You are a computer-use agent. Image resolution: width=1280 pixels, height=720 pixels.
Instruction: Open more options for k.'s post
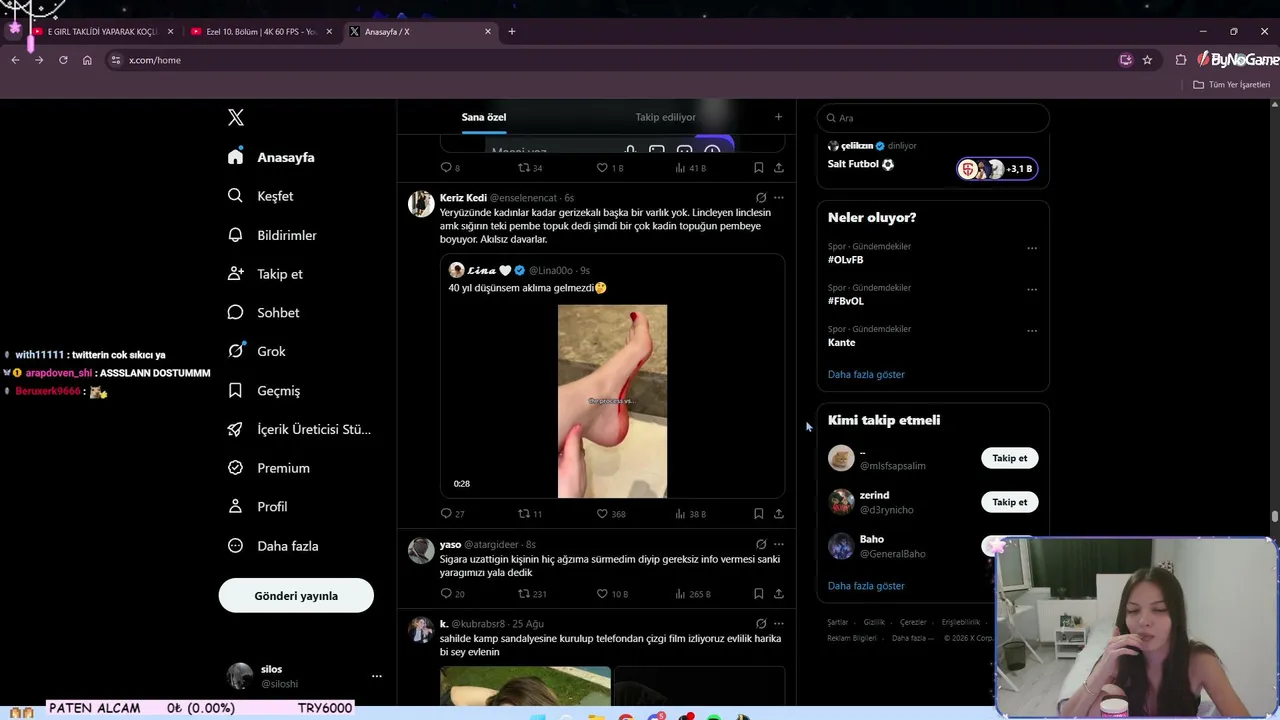(x=779, y=624)
